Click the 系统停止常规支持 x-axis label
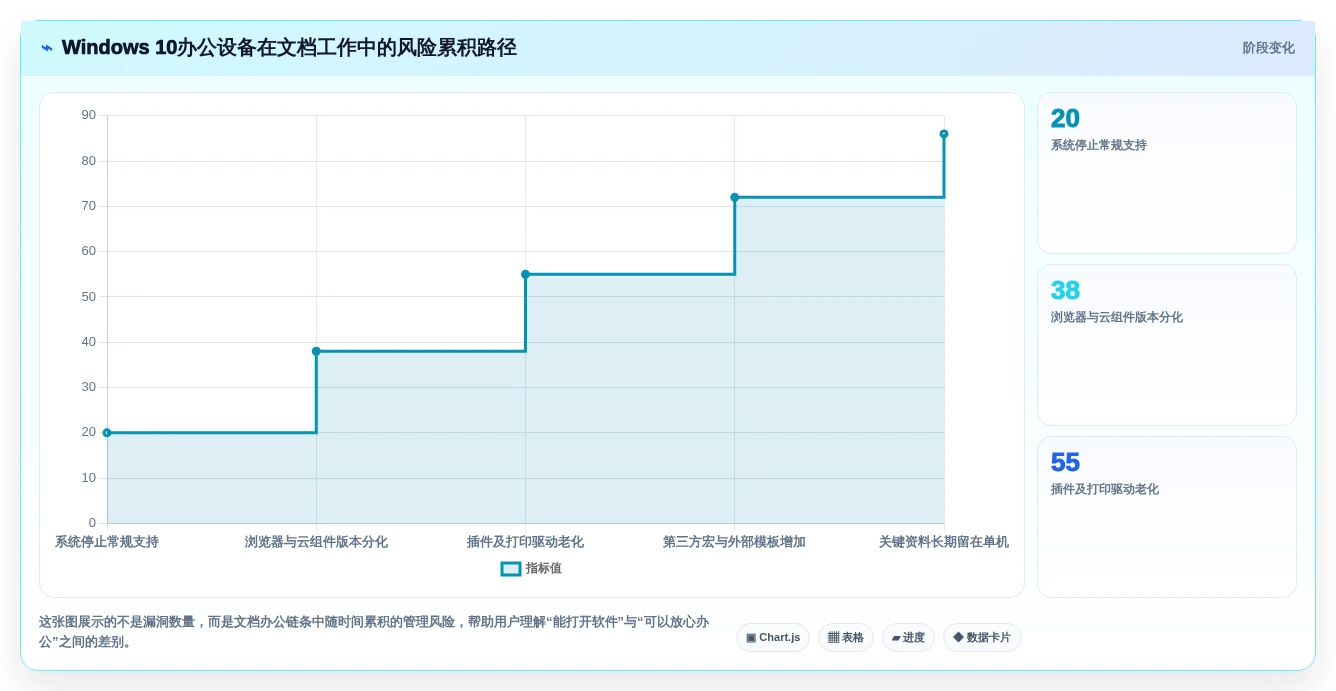1336x691 pixels. pyautogui.click(x=107, y=542)
